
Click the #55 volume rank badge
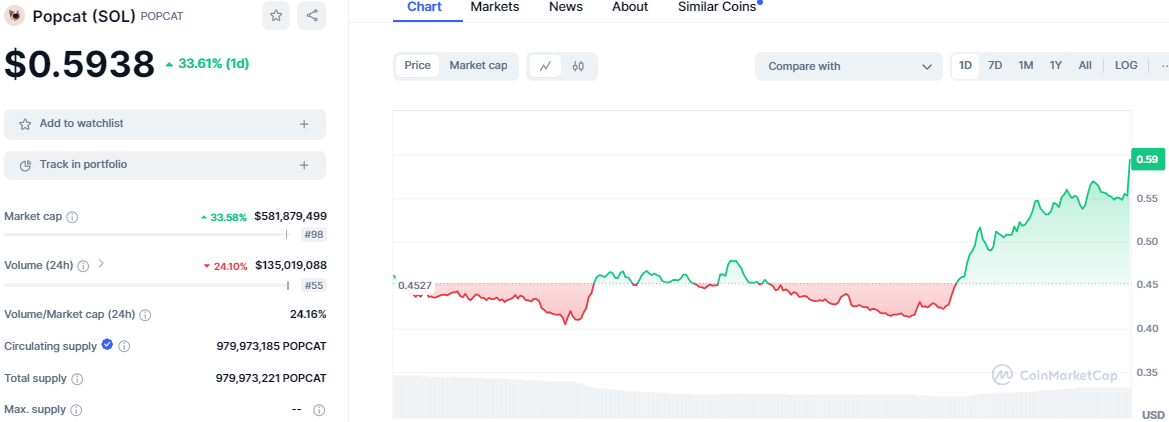pyautogui.click(x=313, y=285)
